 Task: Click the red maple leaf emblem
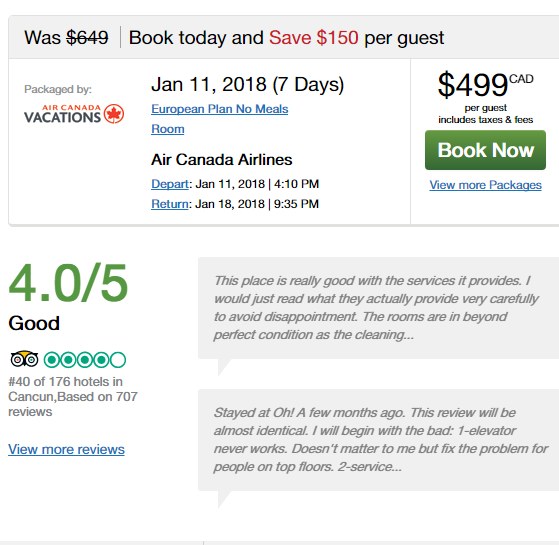114,114
